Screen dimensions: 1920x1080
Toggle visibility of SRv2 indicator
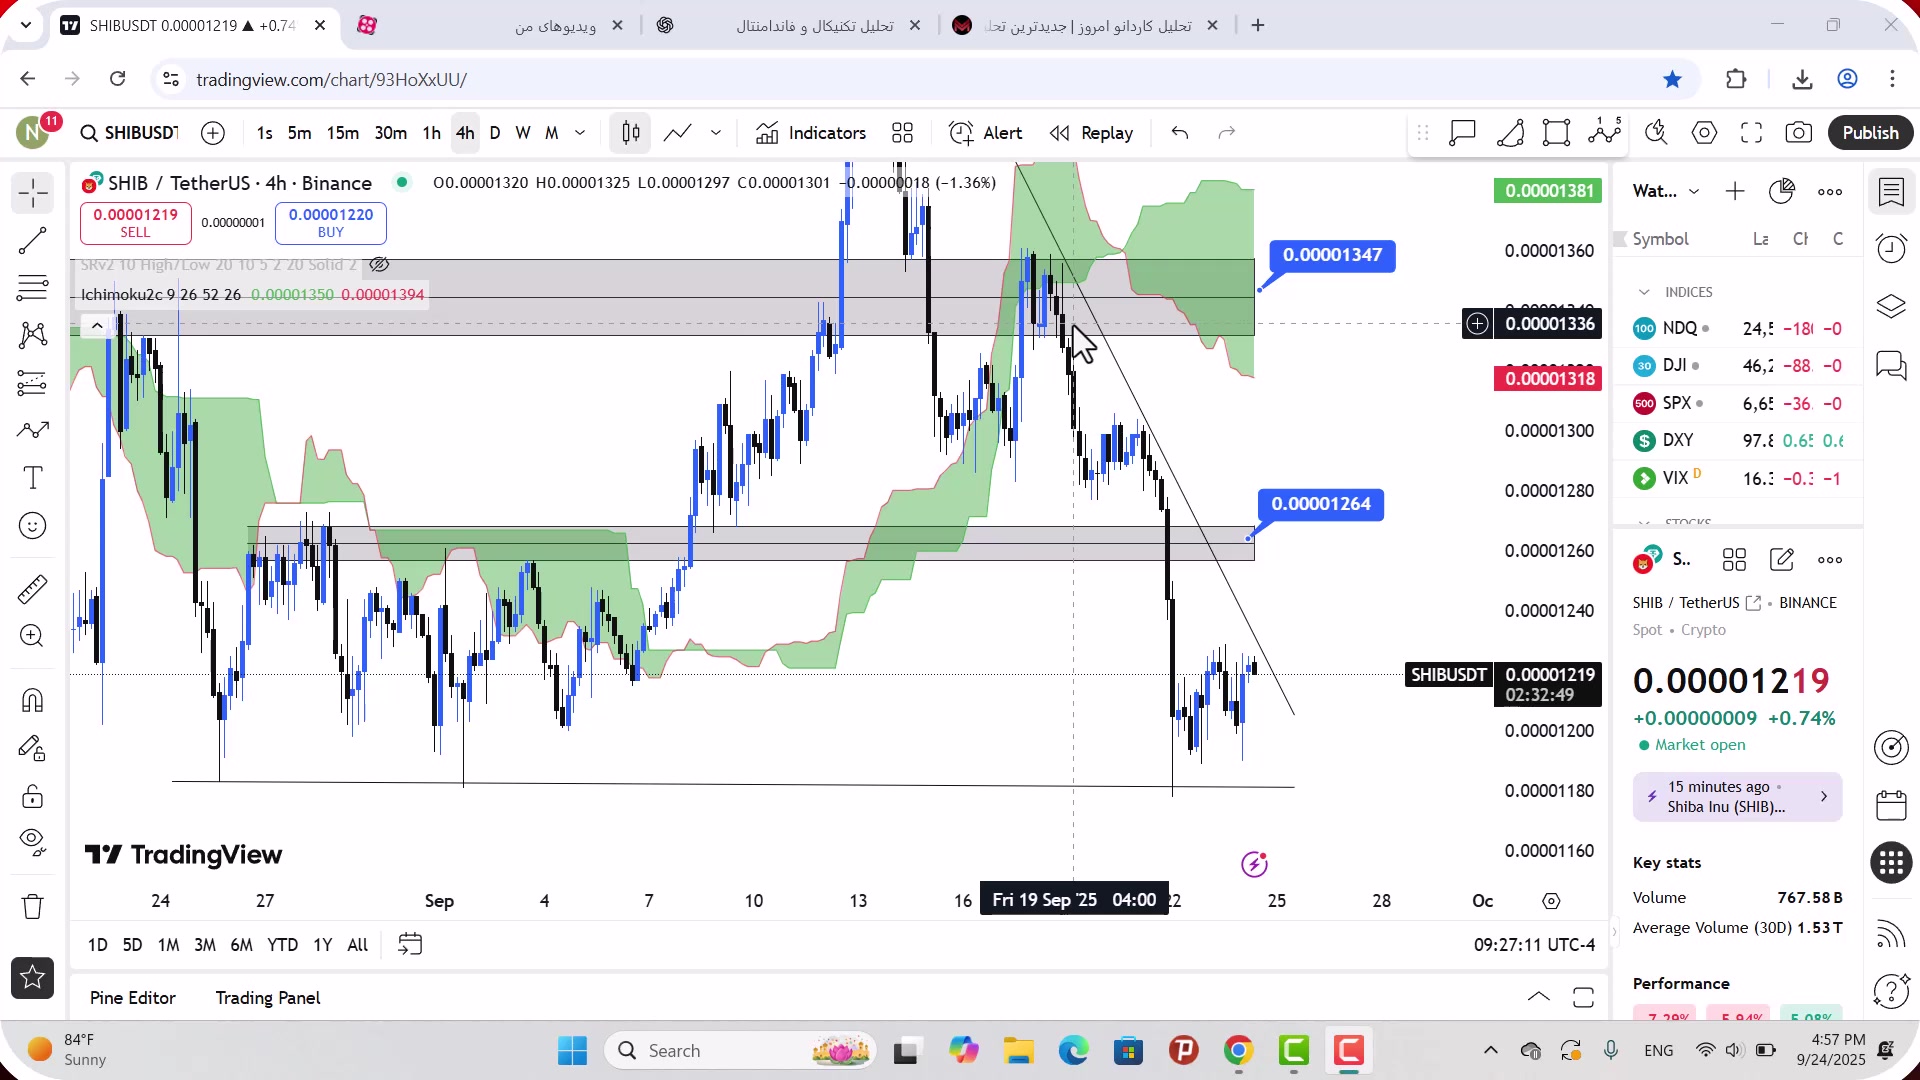click(379, 265)
